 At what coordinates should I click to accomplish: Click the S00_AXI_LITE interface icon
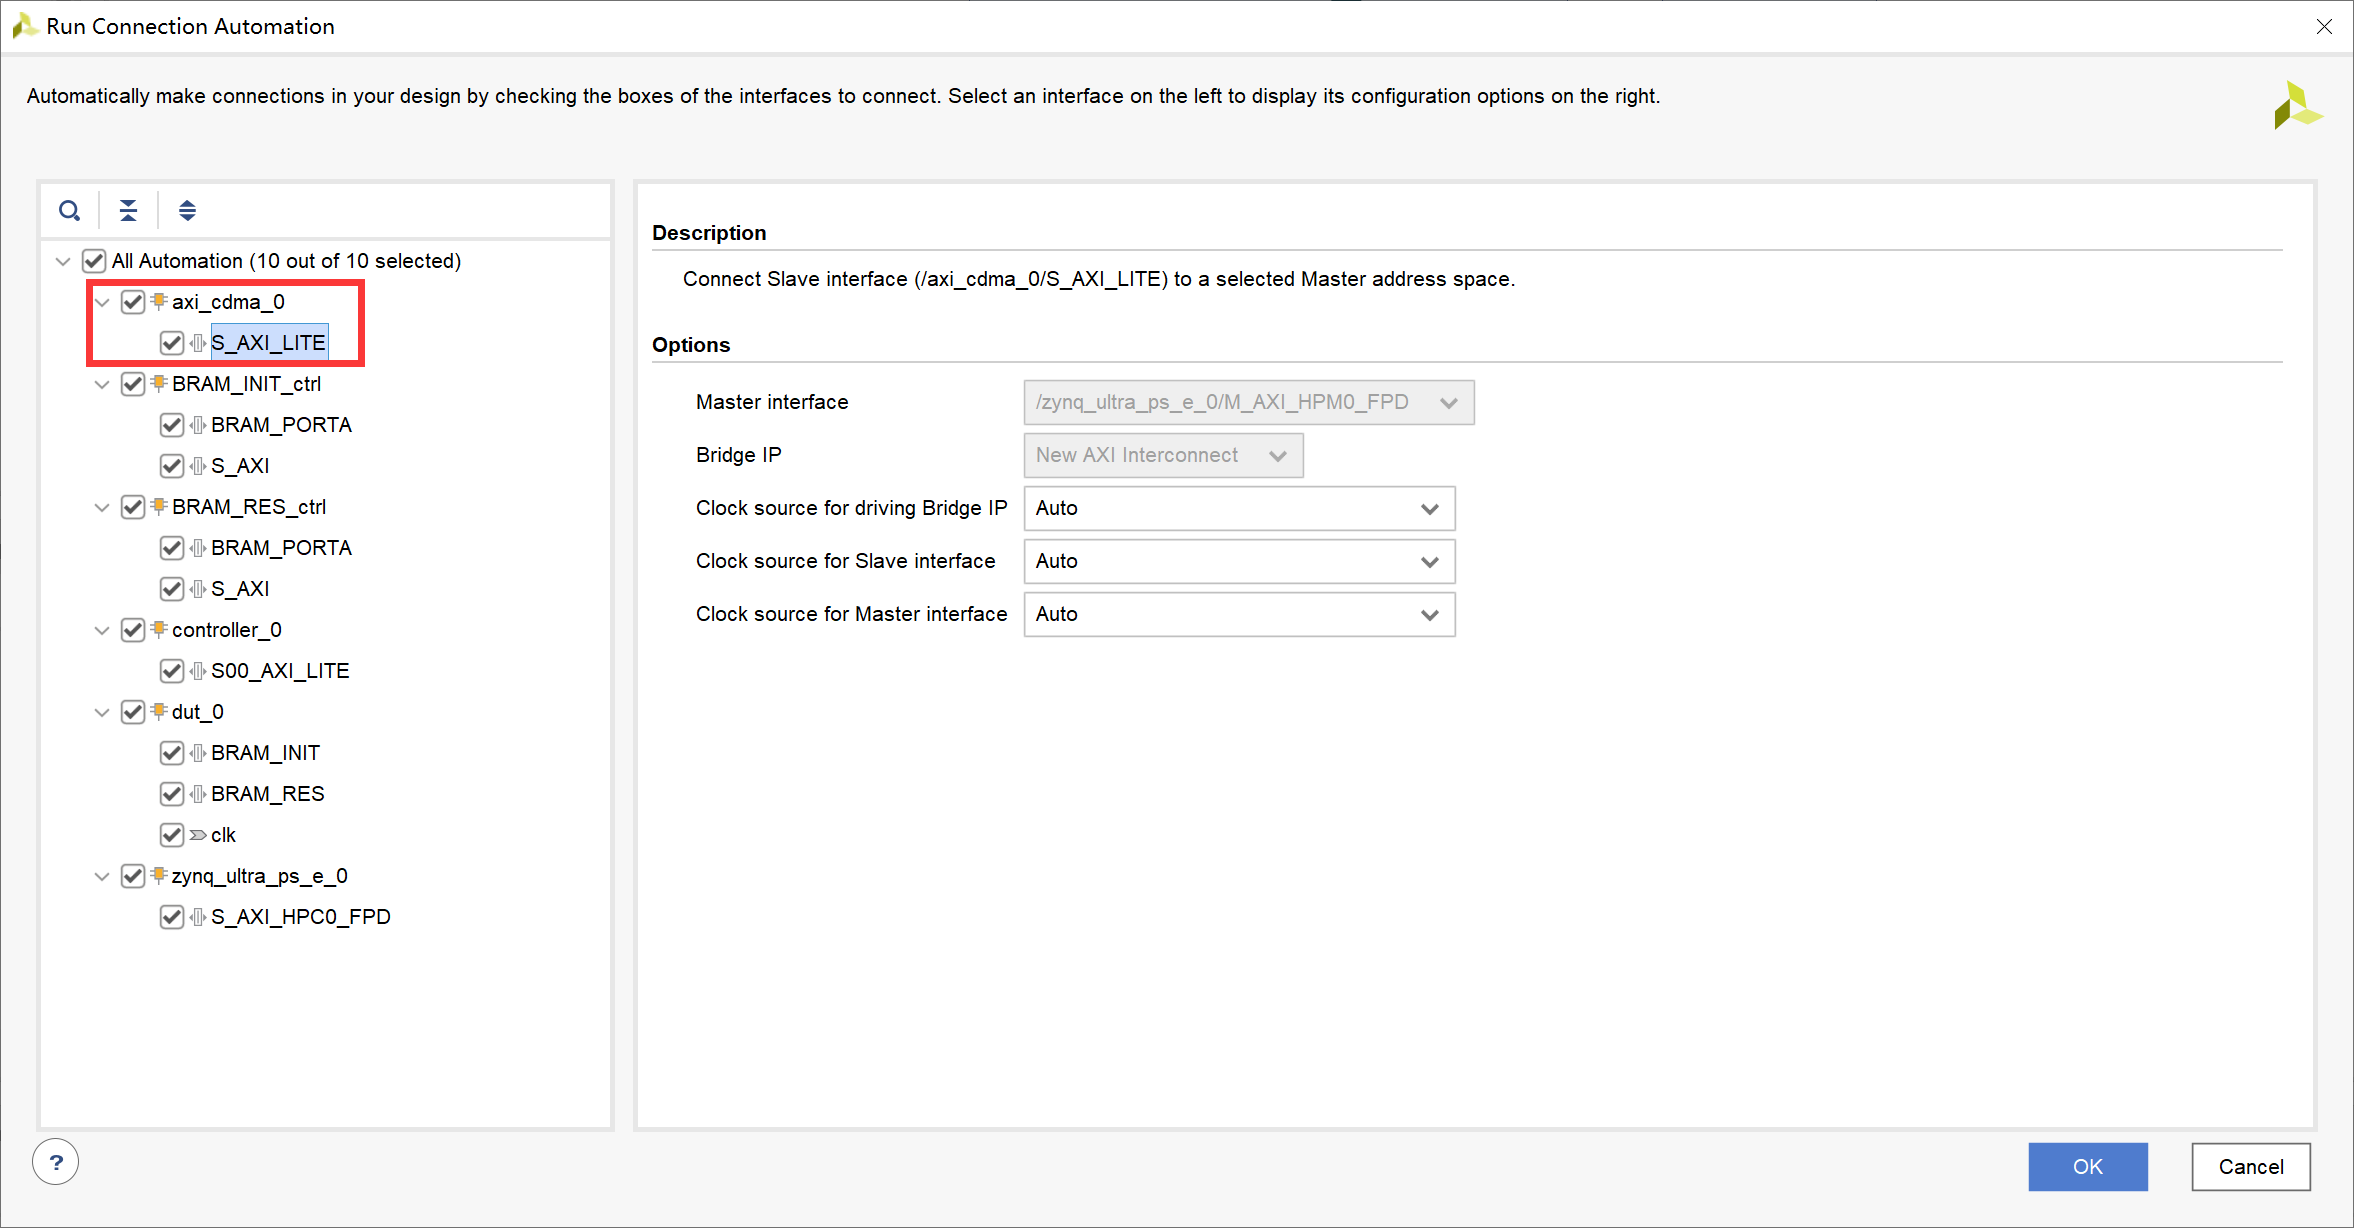[x=198, y=670]
